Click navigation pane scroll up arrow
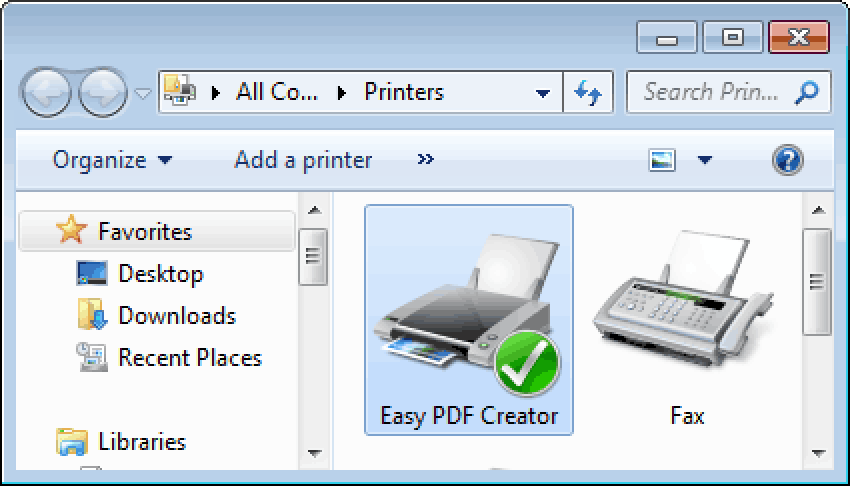Viewport: 850px width, 486px height. (314, 210)
